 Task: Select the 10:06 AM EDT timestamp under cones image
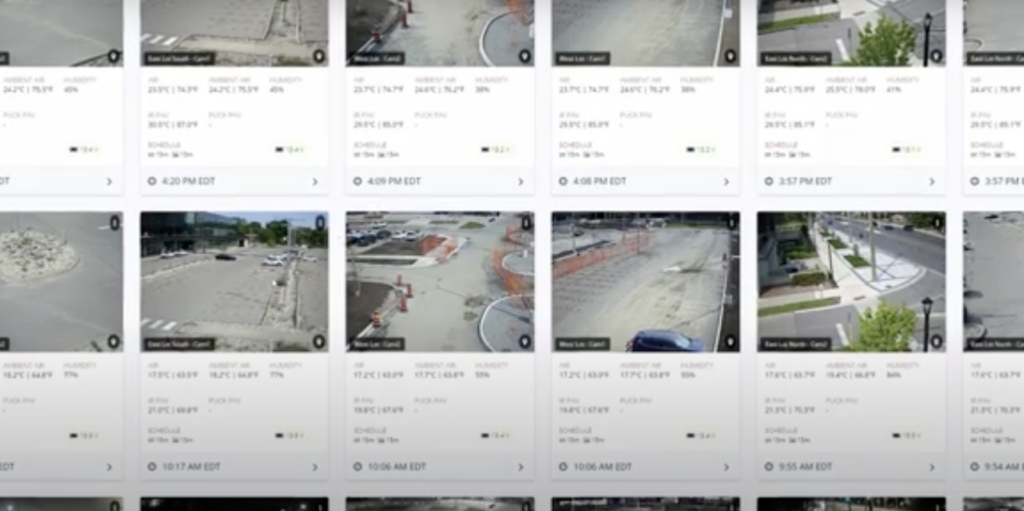point(392,467)
